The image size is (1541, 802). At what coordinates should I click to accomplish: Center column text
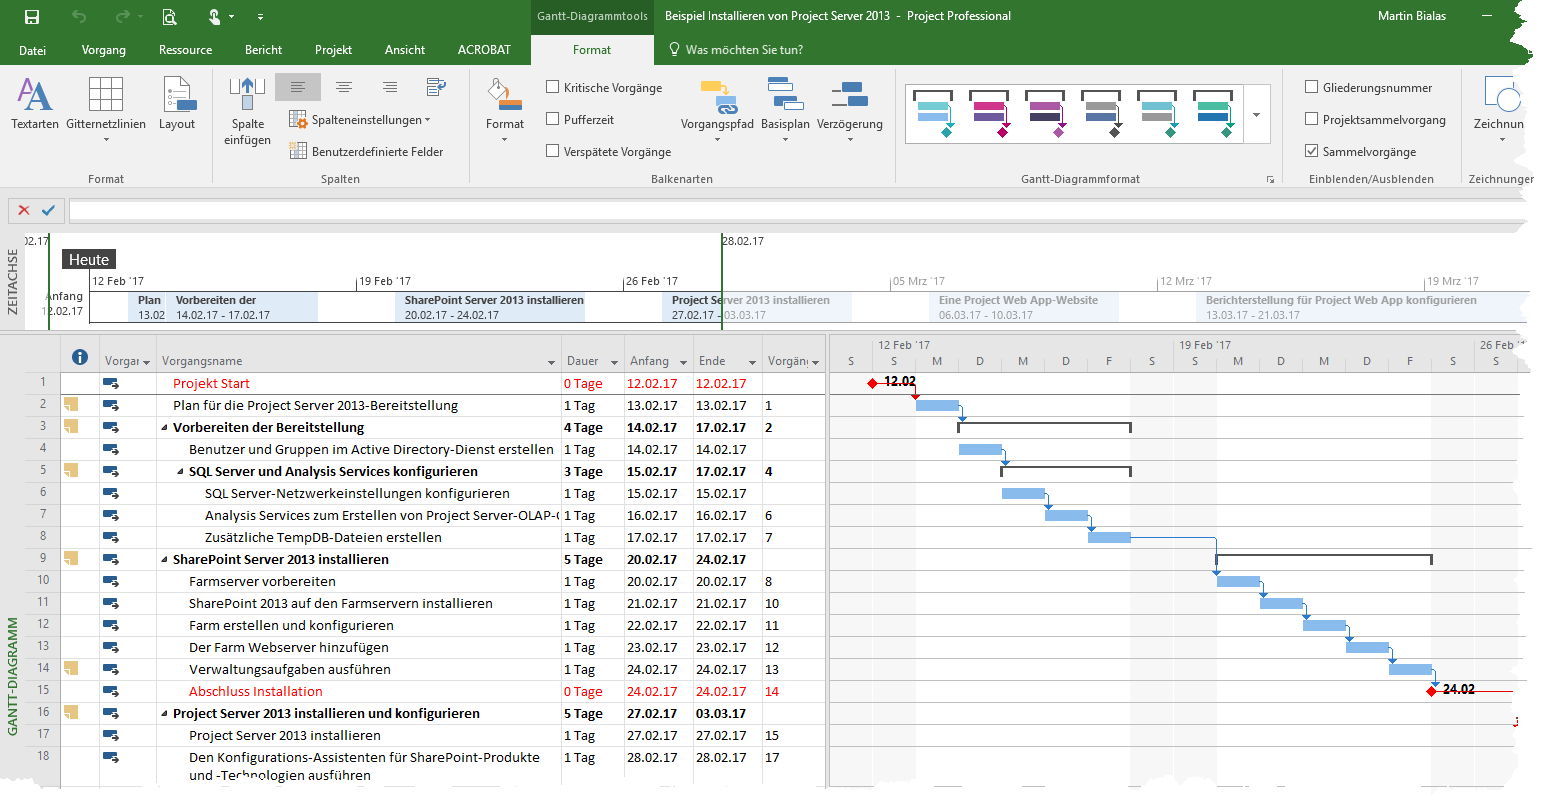[x=344, y=87]
